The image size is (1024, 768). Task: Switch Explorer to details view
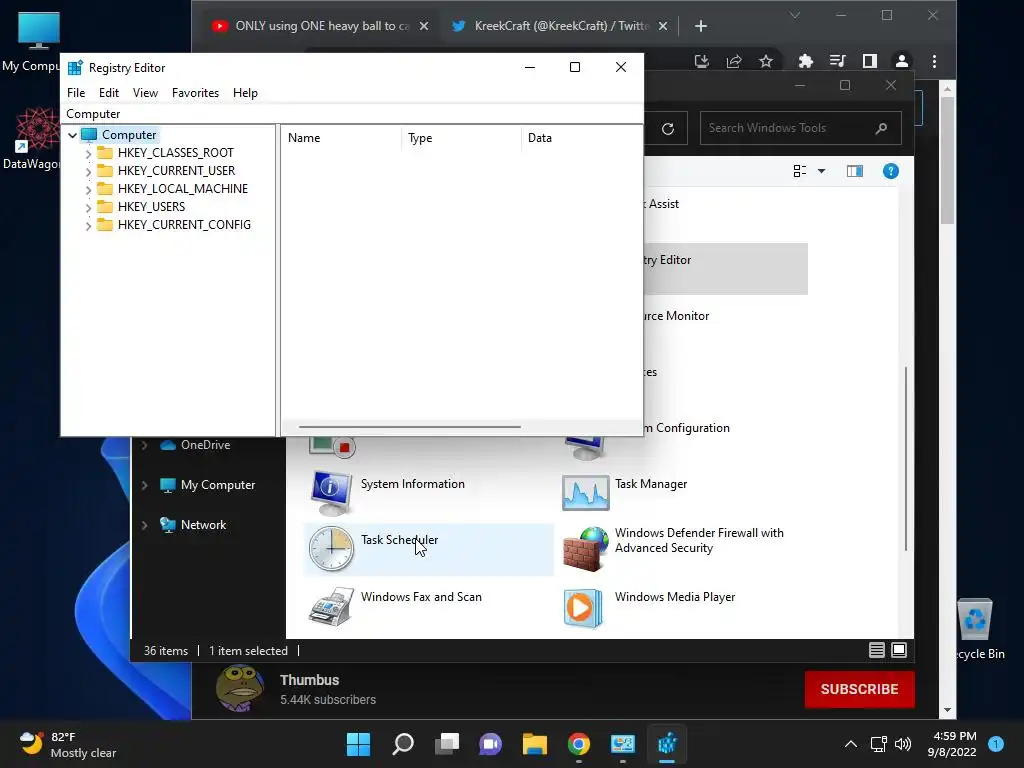click(x=876, y=650)
